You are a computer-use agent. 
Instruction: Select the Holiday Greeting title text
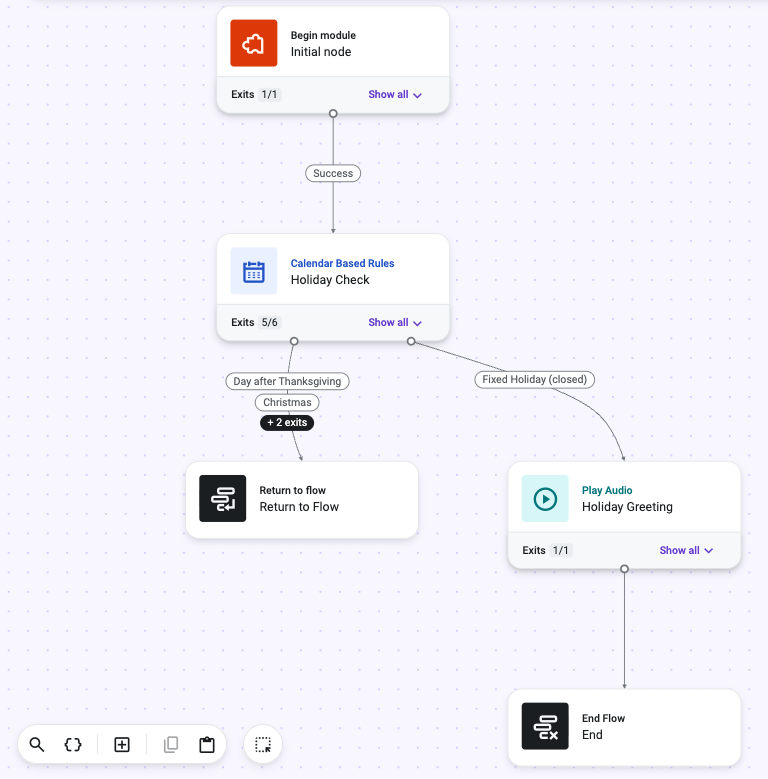click(x=627, y=507)
